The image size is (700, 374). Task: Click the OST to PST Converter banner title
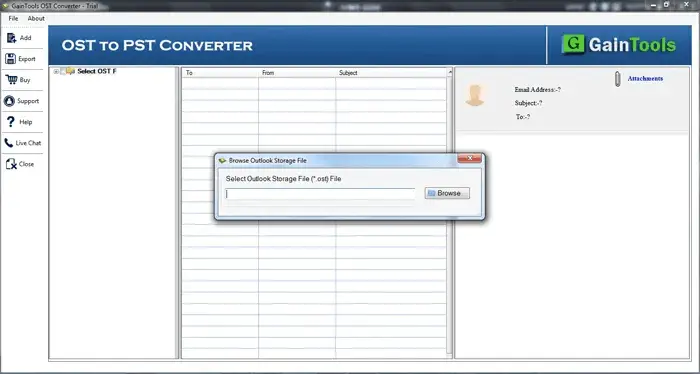[x=157, y=45]
